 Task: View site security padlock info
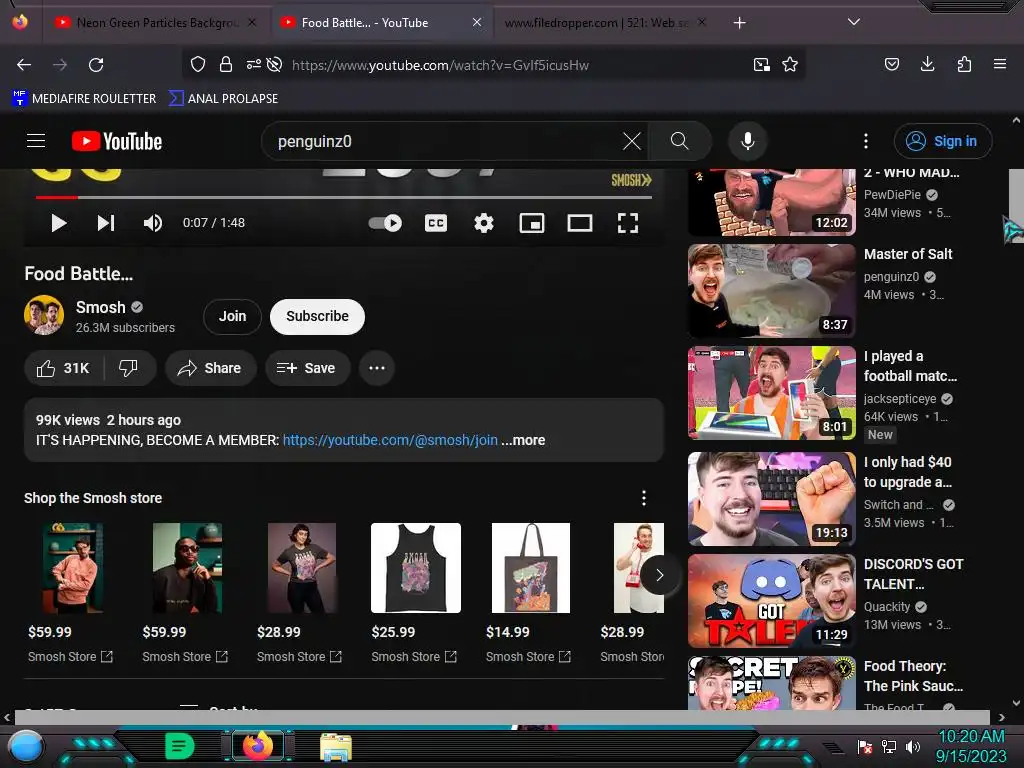coord(226,64)
